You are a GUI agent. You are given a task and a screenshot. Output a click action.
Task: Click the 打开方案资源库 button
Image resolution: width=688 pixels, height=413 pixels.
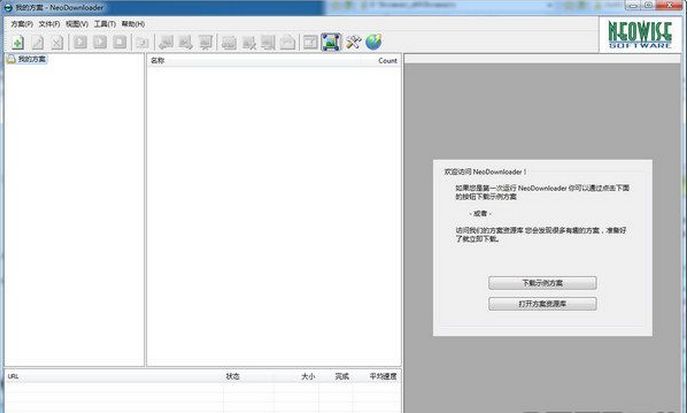[x=542, y=304]
